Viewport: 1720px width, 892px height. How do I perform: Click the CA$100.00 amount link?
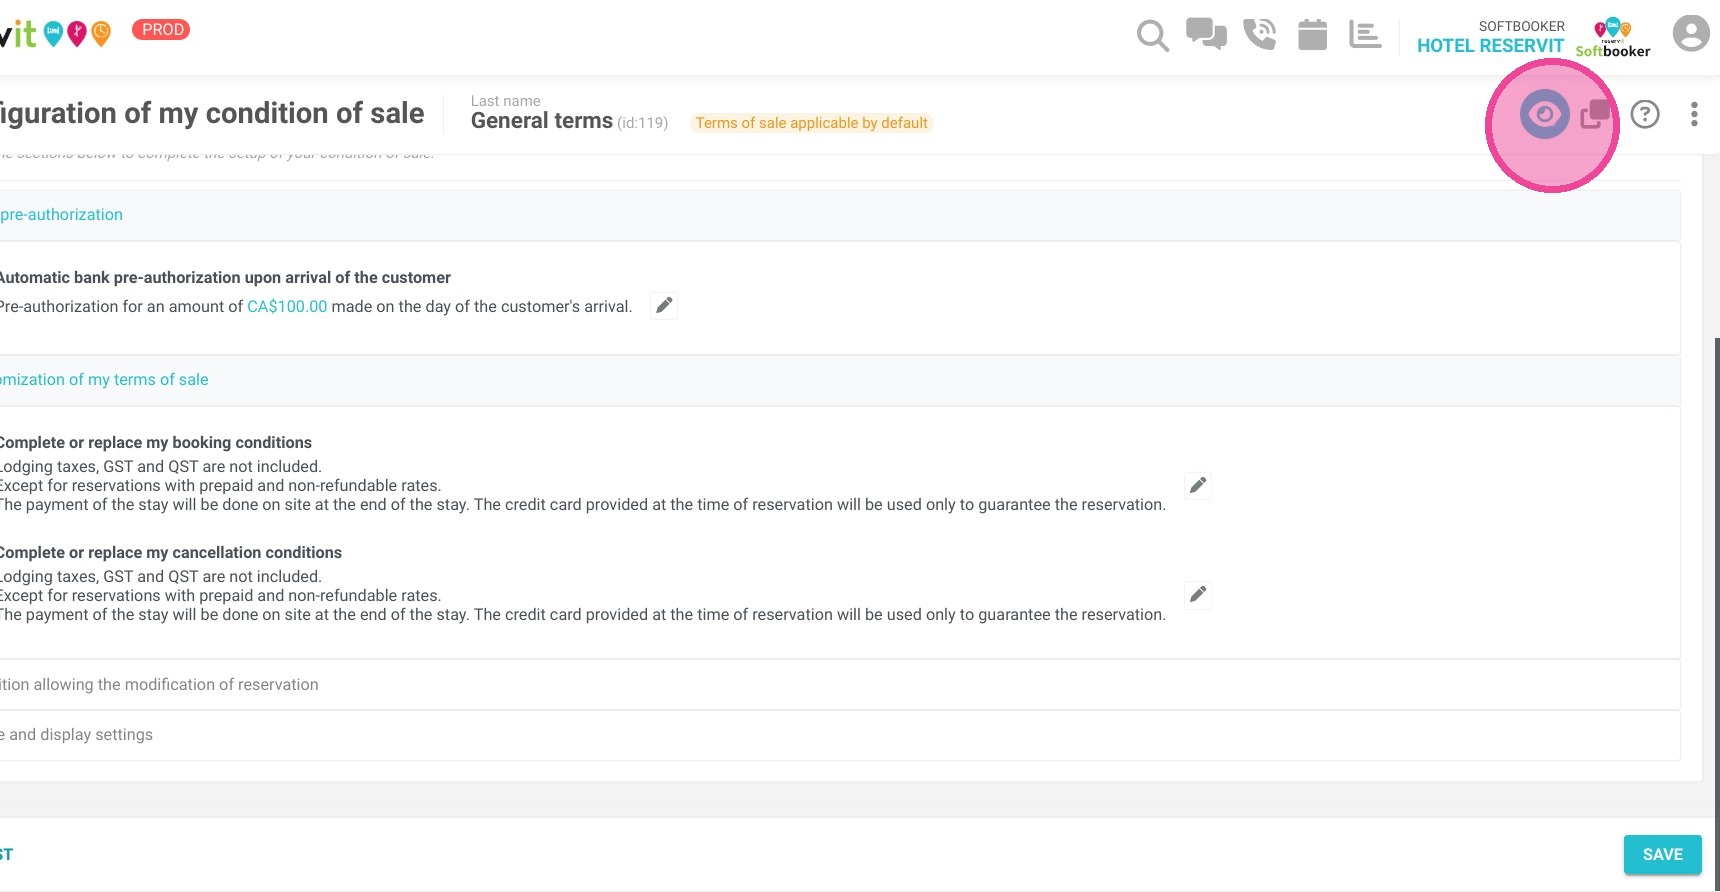point(287,307)
